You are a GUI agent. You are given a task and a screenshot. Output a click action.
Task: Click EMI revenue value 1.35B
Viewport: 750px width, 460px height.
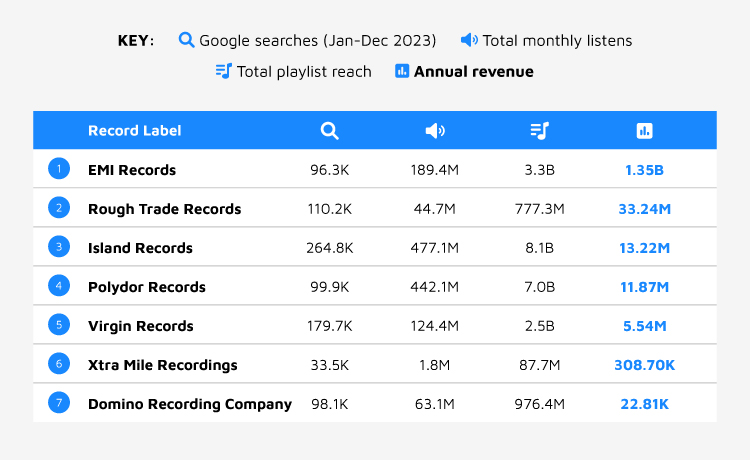pyautogui.click(x=644, y=170)
